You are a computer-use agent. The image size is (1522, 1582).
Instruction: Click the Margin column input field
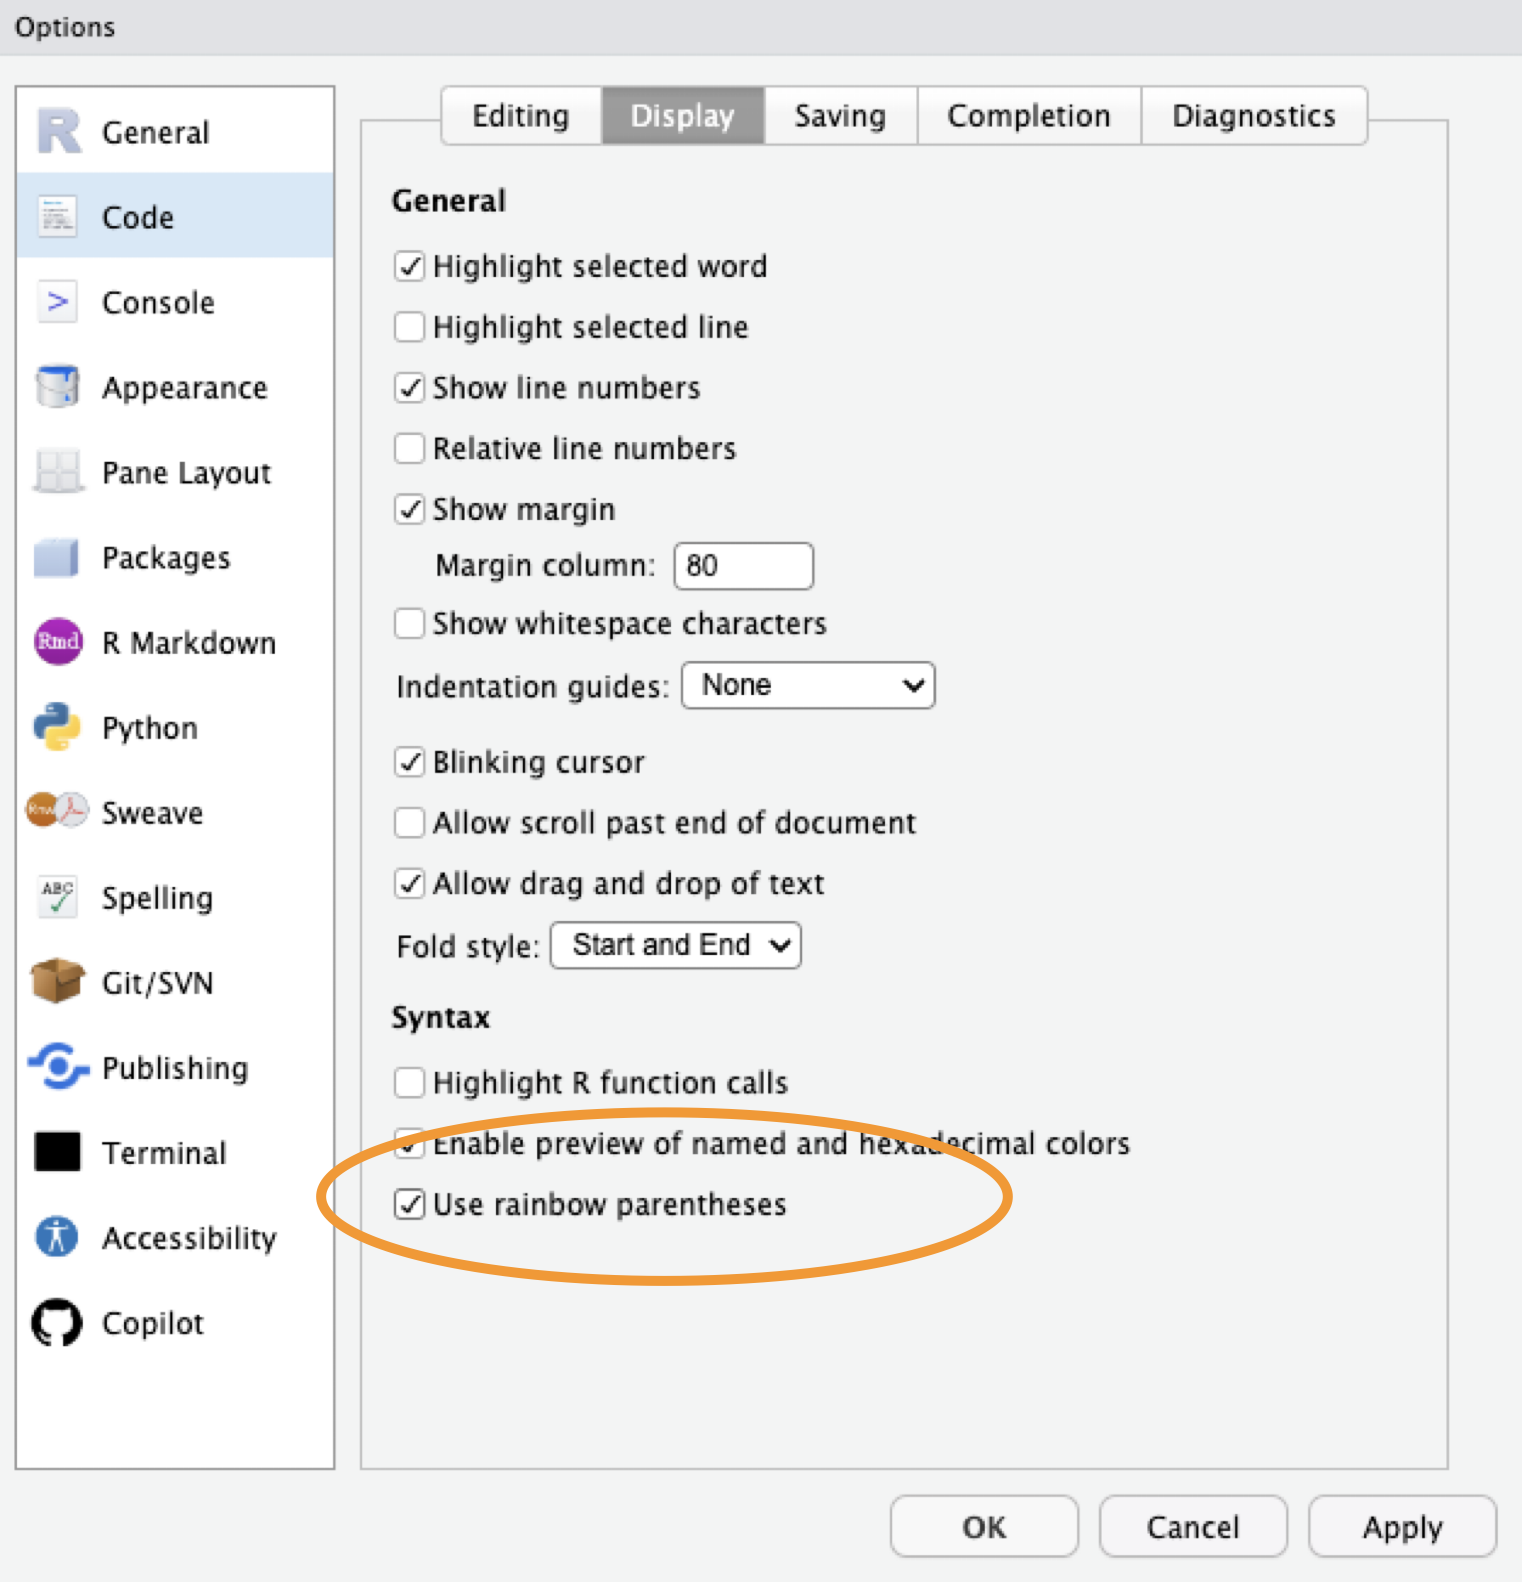click(744, 566)
